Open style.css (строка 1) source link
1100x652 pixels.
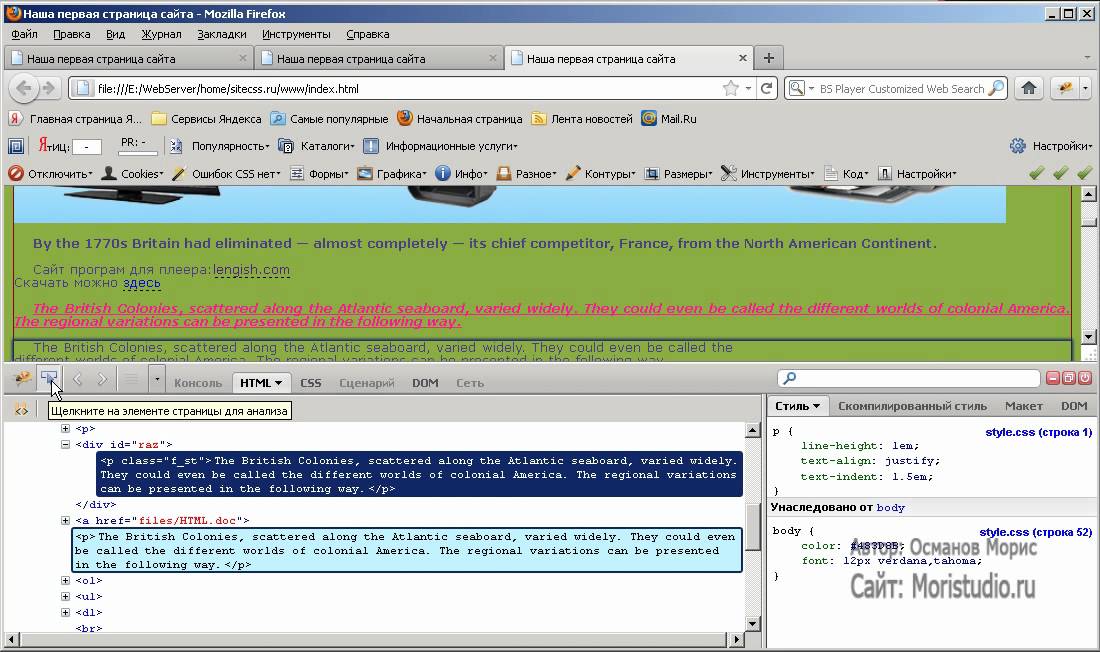click(x=1038, y=432)
